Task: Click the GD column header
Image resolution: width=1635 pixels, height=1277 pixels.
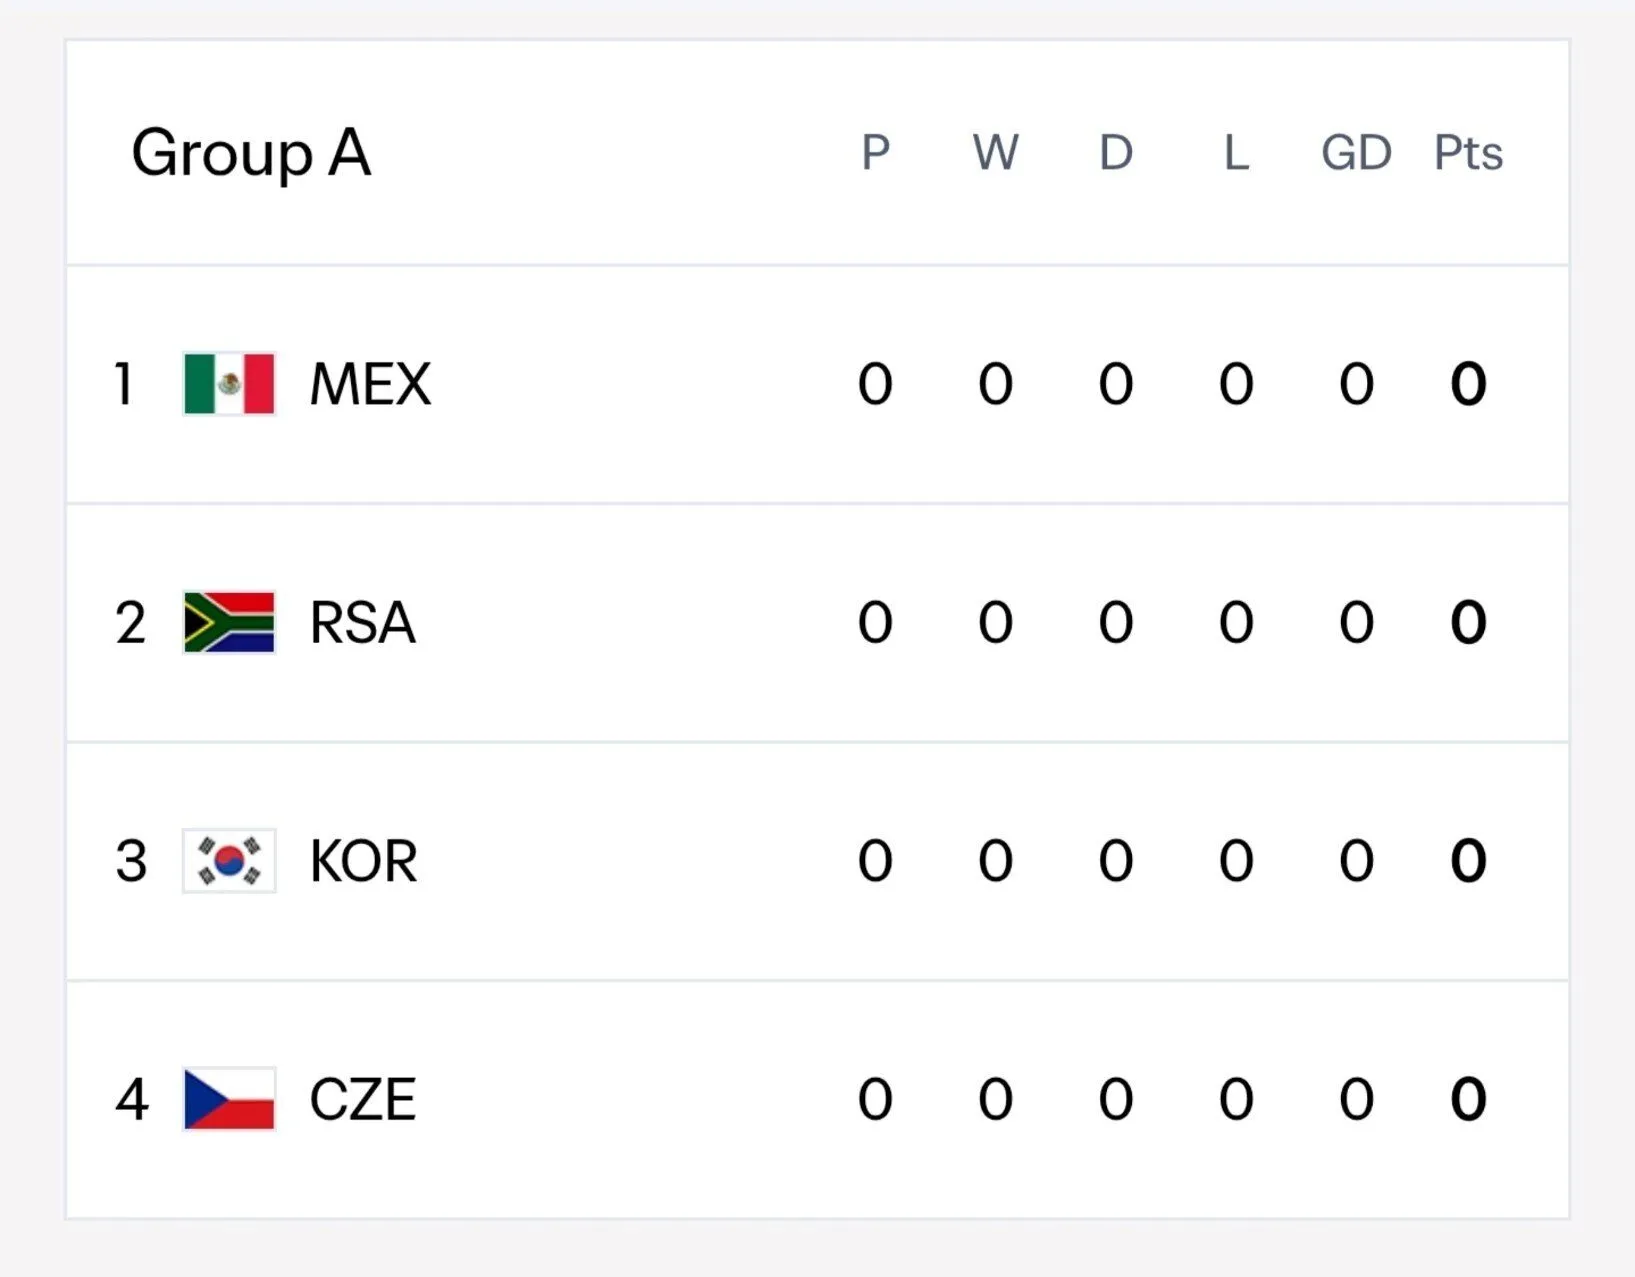Action: (x=1357, y=153)
